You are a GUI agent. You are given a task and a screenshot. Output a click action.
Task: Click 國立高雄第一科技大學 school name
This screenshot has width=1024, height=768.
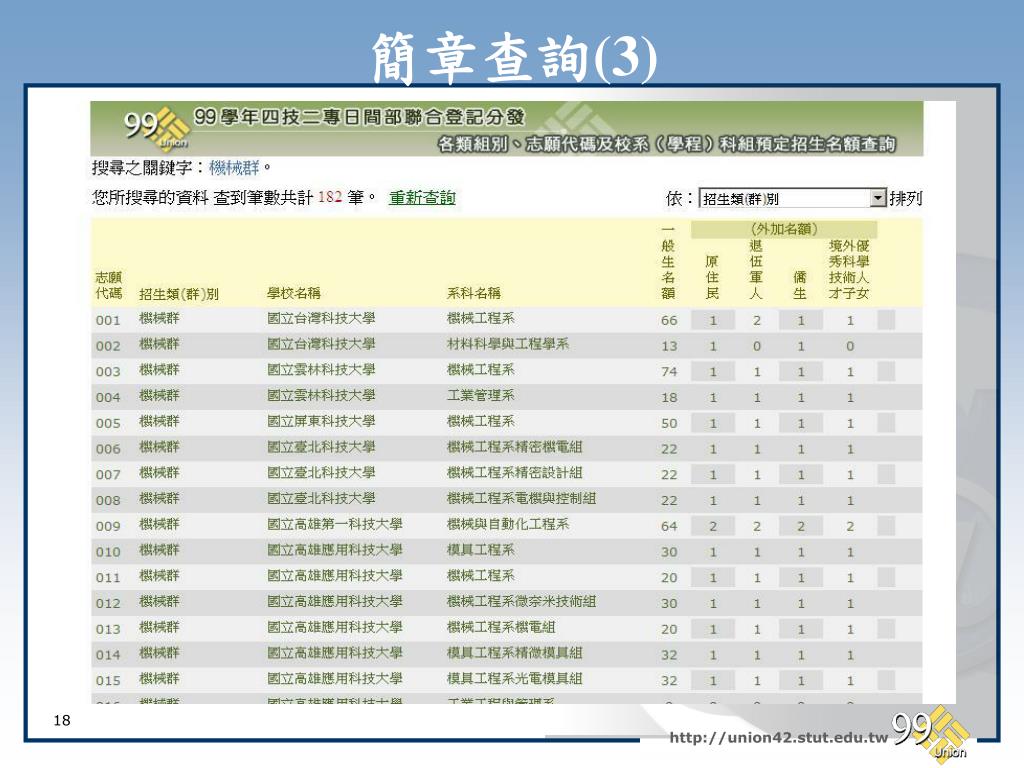(334, 524)
